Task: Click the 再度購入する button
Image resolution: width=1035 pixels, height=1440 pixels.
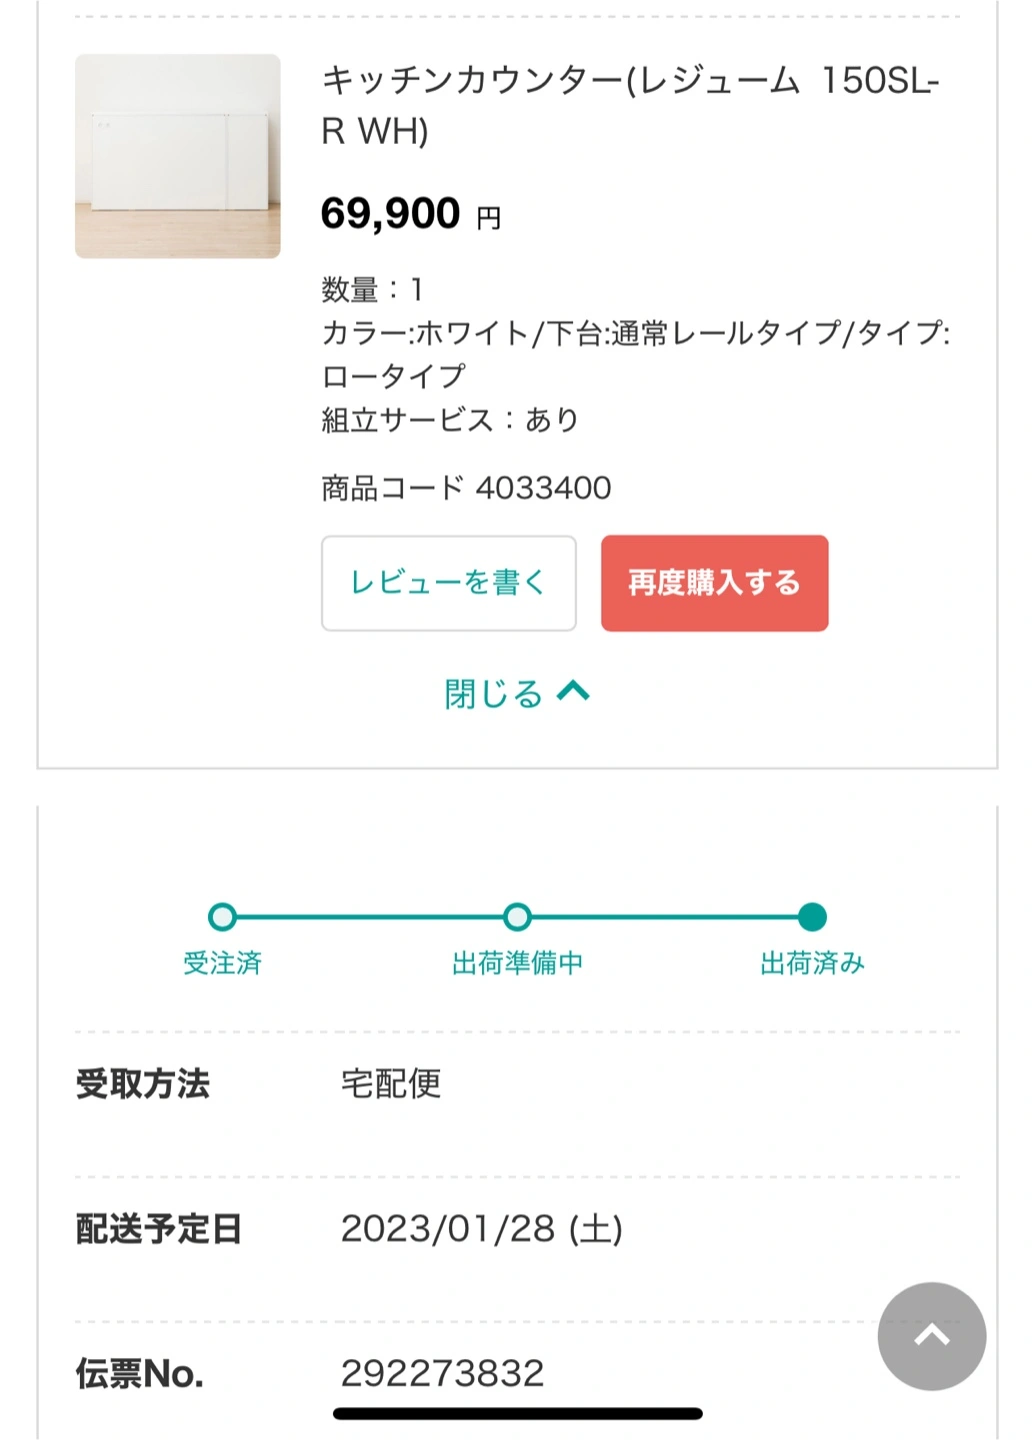Action: [714, 583]
